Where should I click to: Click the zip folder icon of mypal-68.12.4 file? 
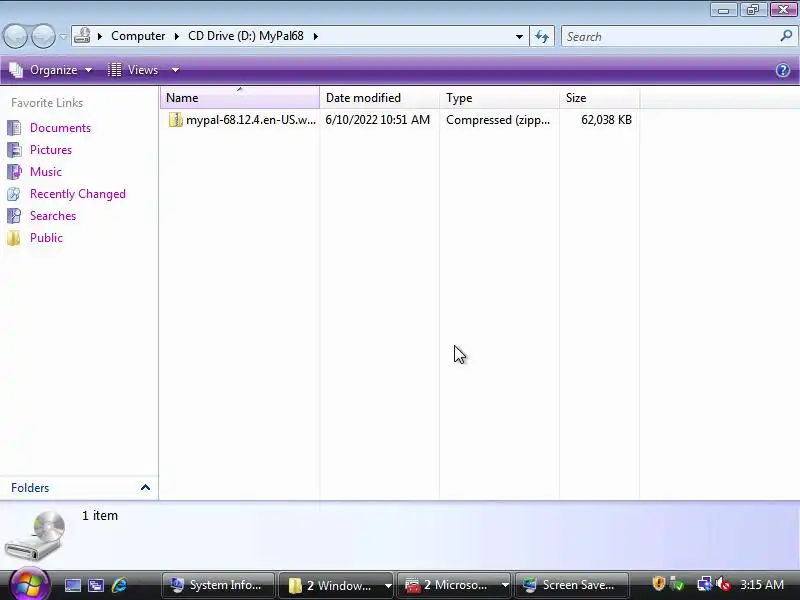(176, 120)
